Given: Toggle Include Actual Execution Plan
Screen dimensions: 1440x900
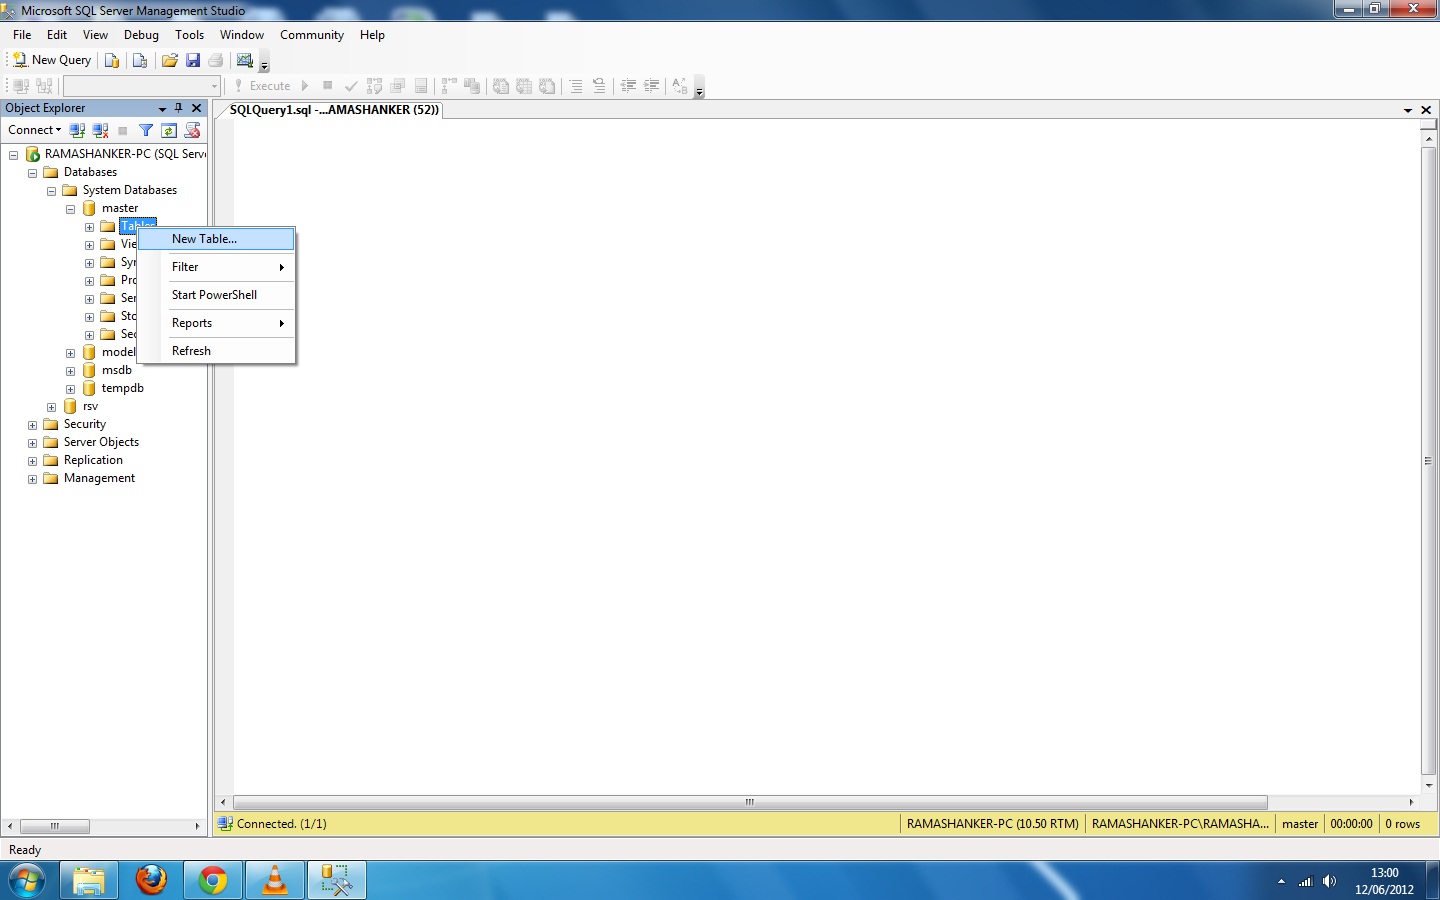Looking at the screenshot, I should pyautogui.click(x=449, y=86).
